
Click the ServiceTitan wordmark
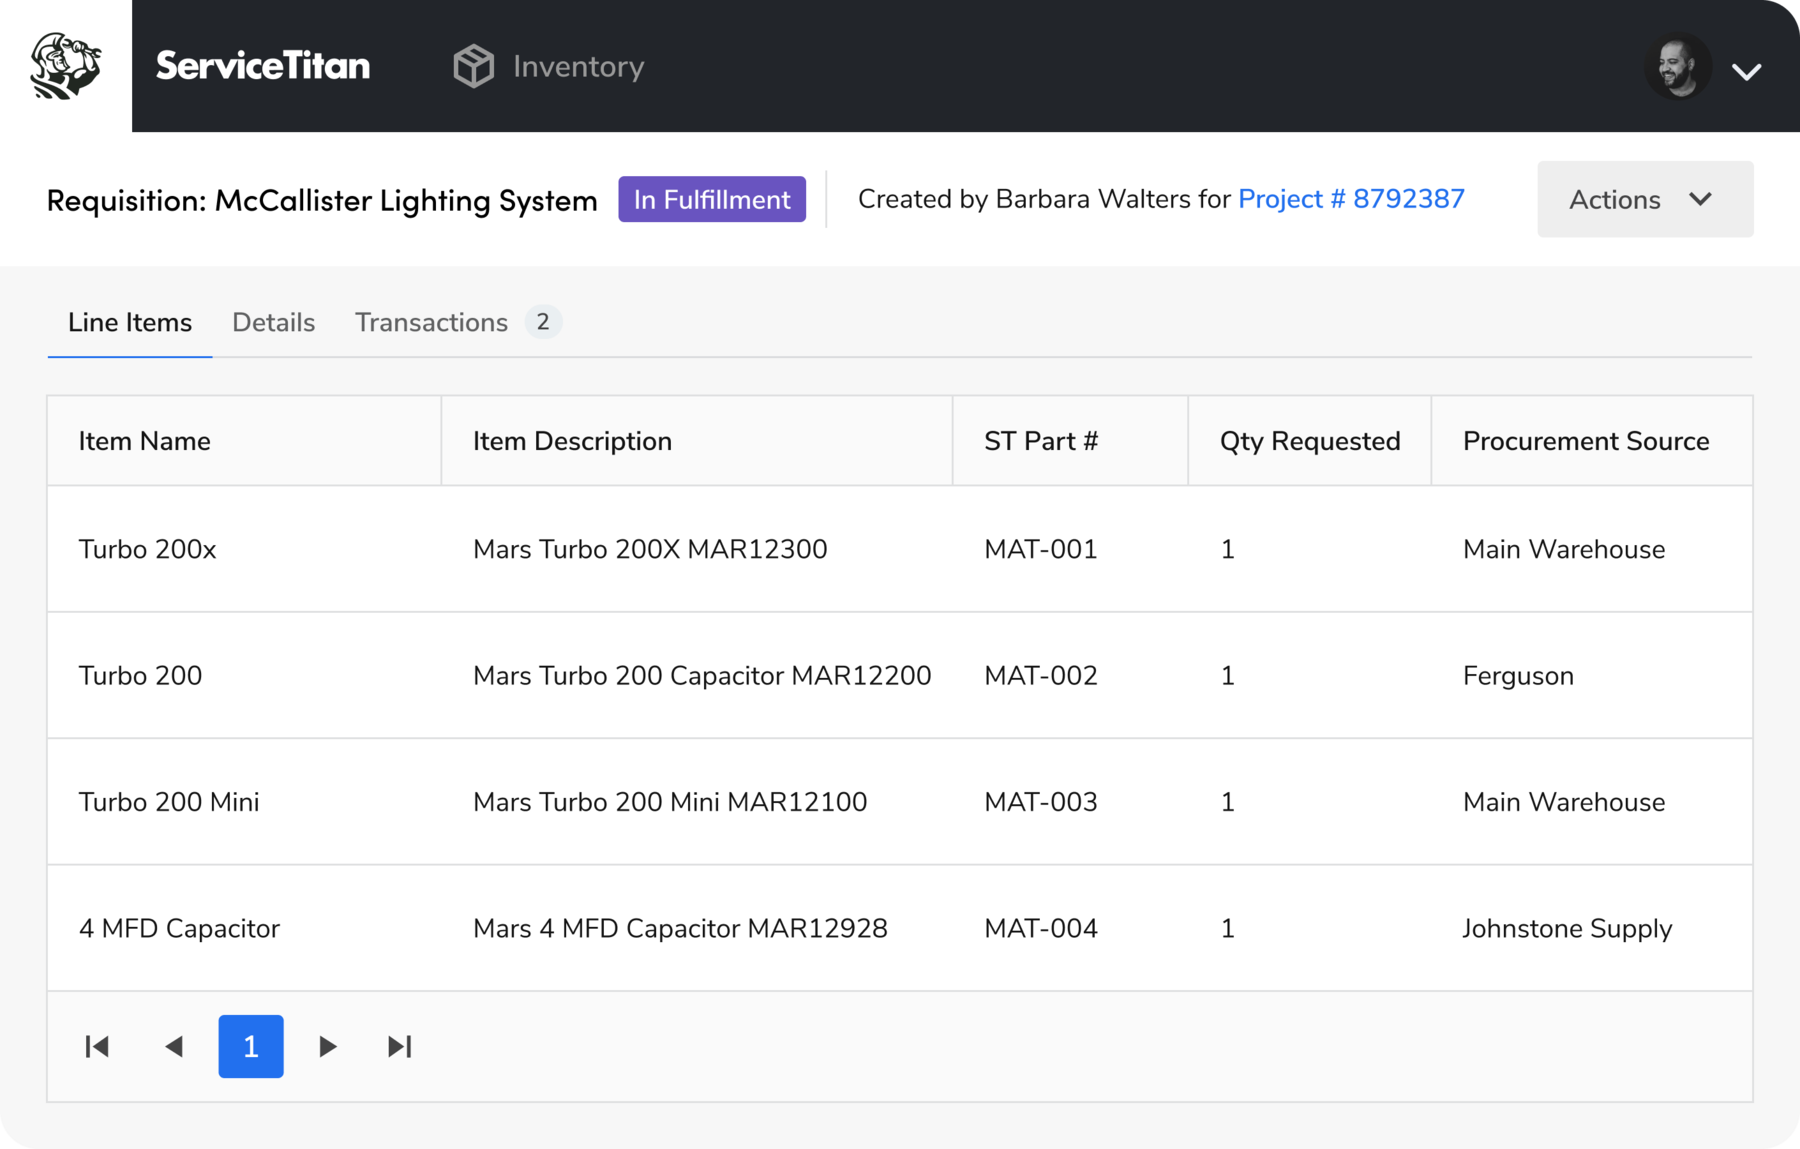[x=263, y=66]
